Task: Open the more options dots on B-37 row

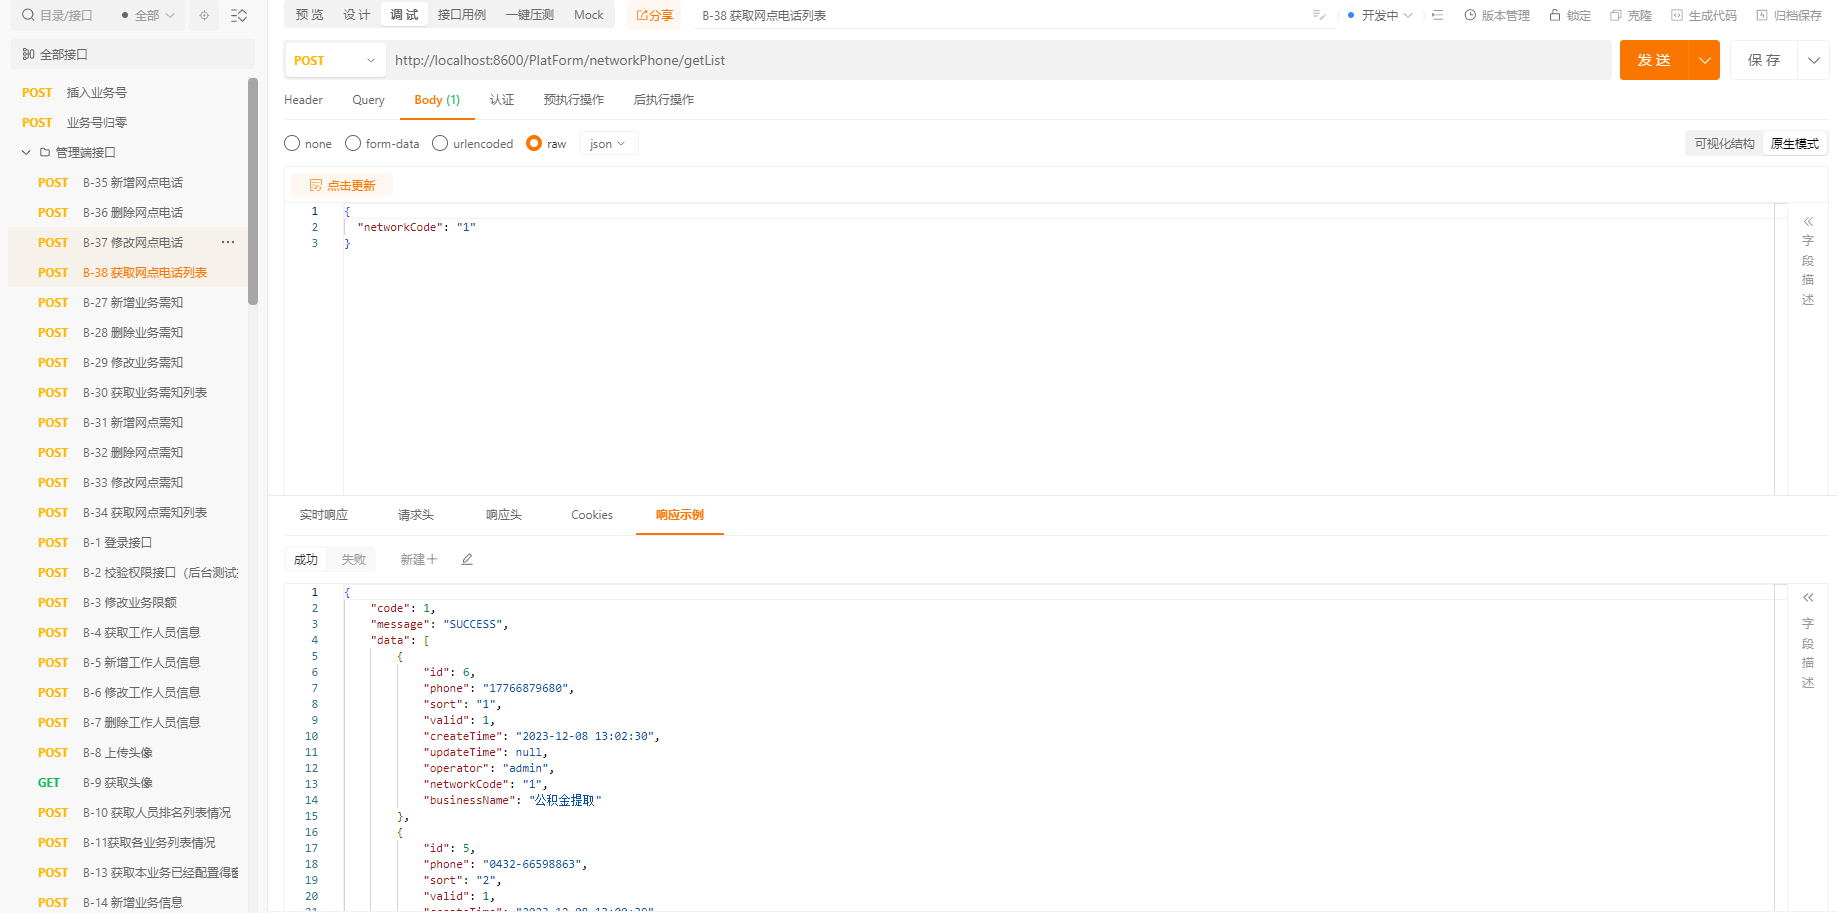Action: (228, 242)
